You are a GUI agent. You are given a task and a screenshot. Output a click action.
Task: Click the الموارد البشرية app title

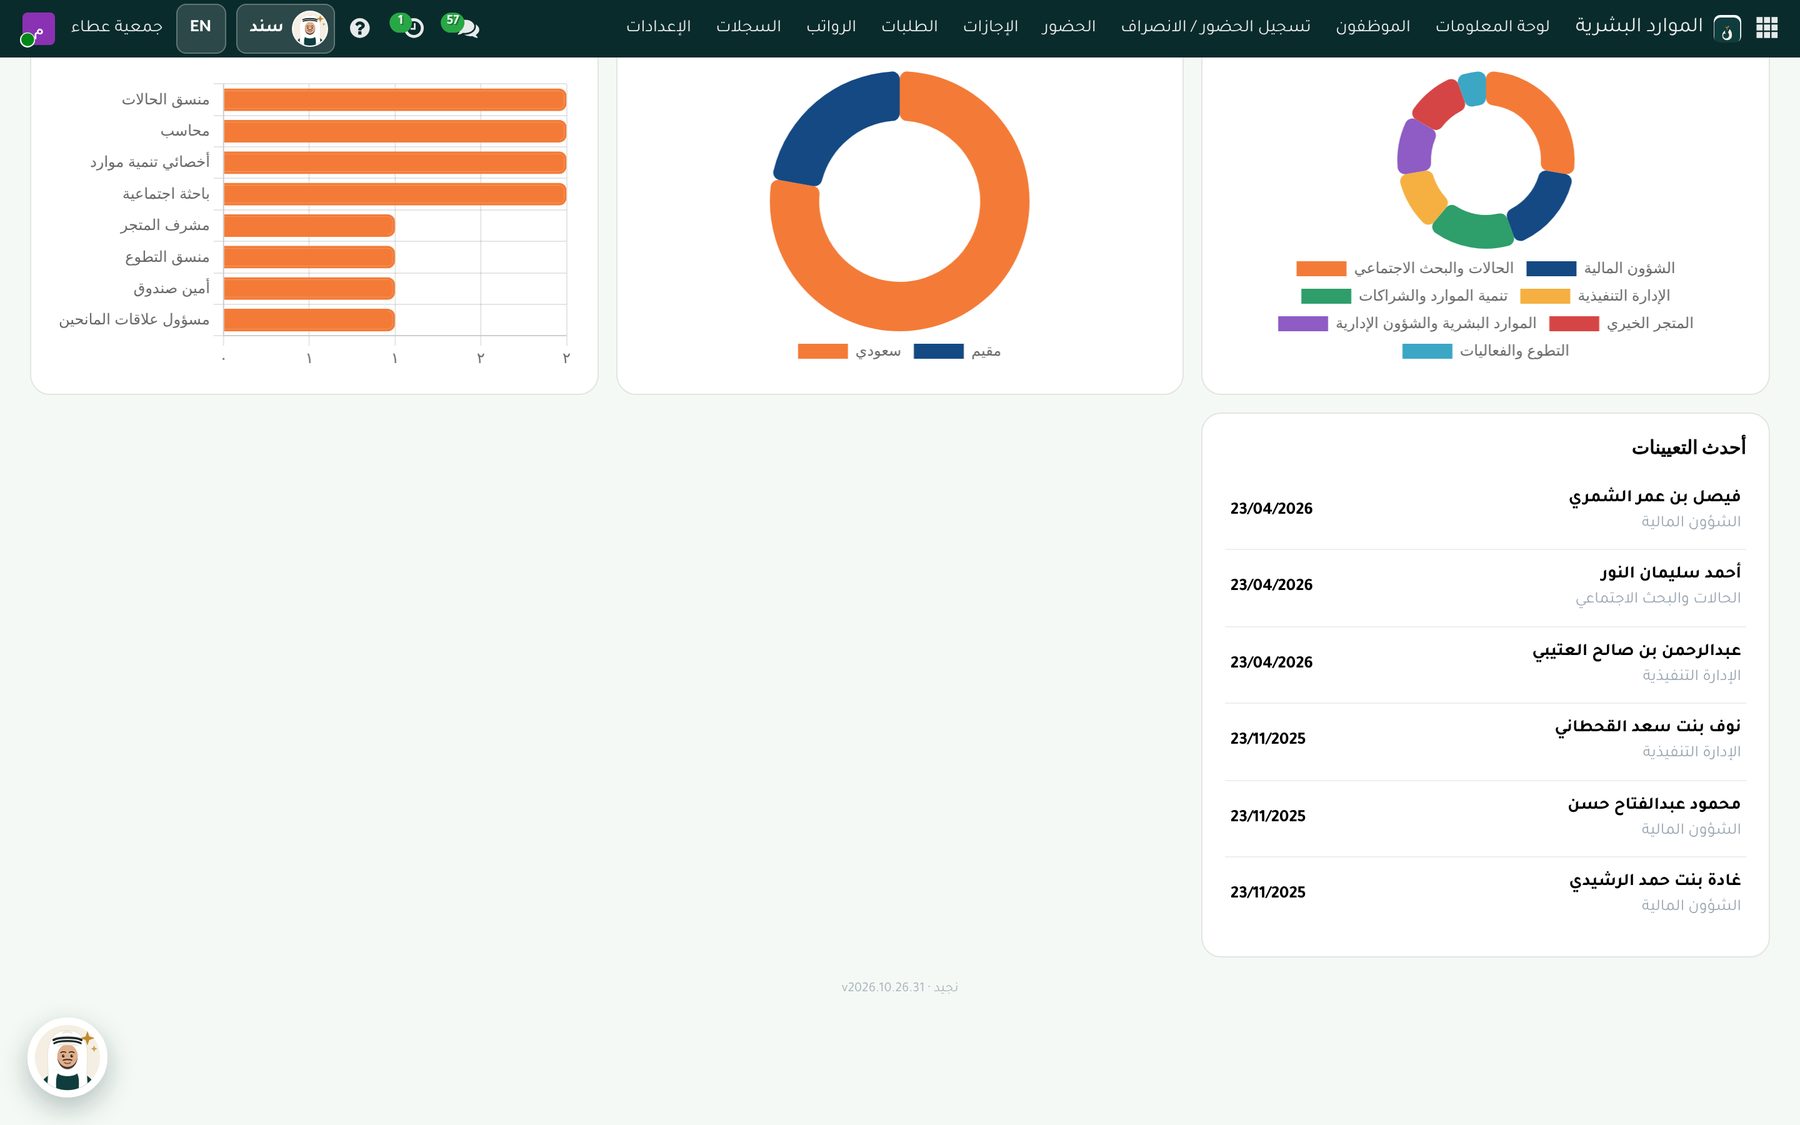pos(1639,26)
